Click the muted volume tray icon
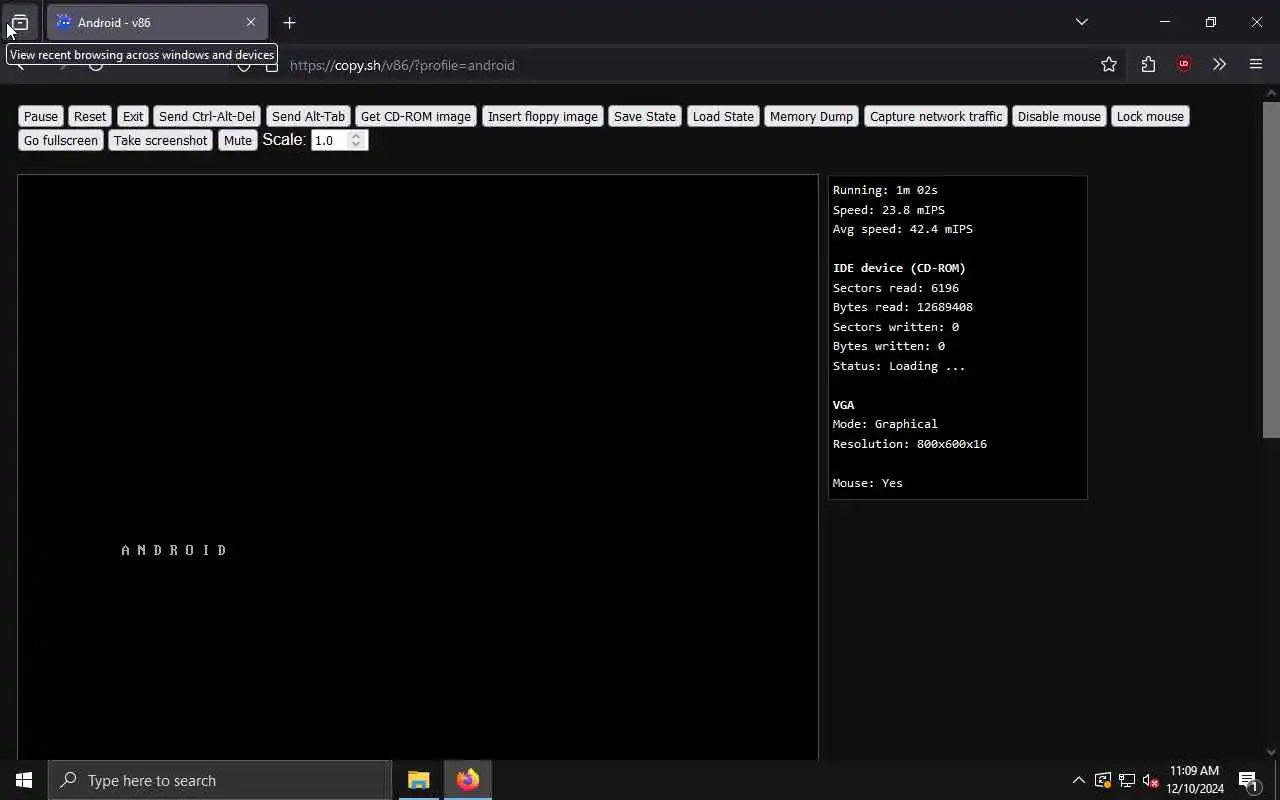This screenshot has width=1280, height=800. [x=1151, y=780]
